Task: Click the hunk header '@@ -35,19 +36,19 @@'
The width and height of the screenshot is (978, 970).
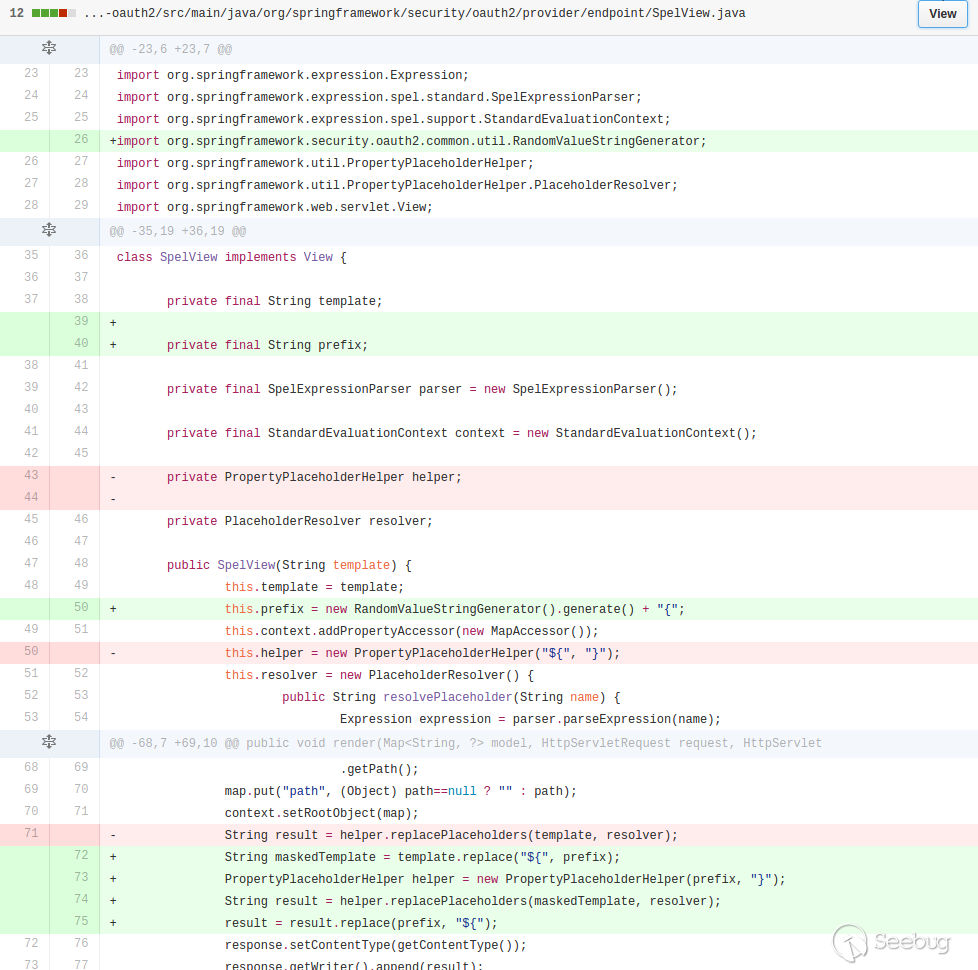Action: point(177,231)
